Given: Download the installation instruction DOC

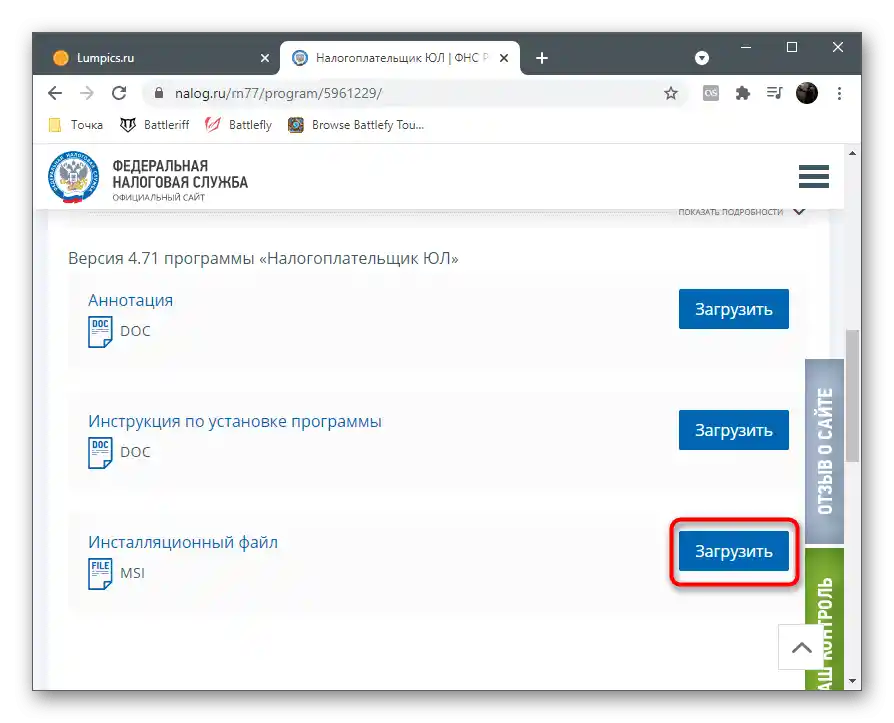Looking at the screenshot, I should pyautogui.click(x=733, y=430).
